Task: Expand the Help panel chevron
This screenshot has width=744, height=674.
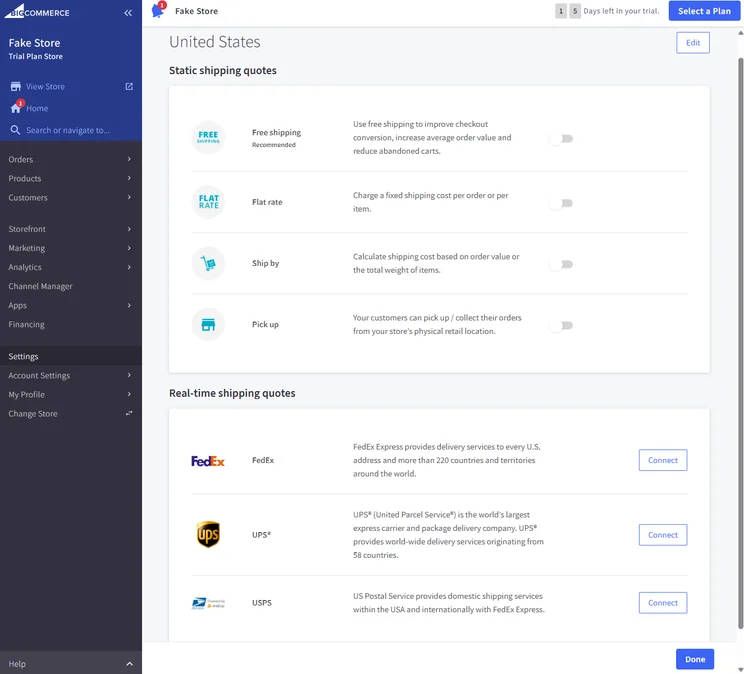Action: point(130,664)
